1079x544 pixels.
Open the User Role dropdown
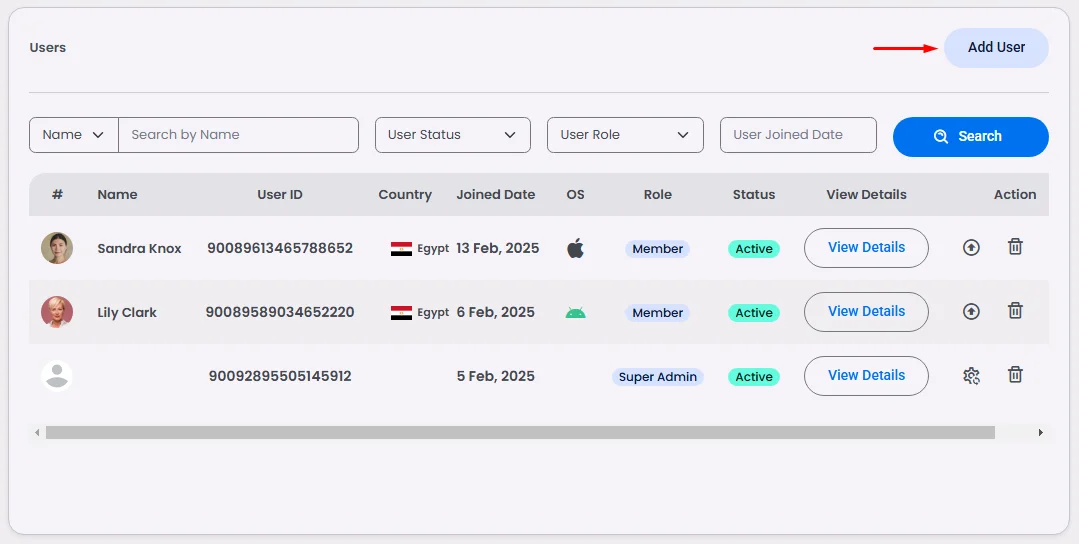[624, 135]
